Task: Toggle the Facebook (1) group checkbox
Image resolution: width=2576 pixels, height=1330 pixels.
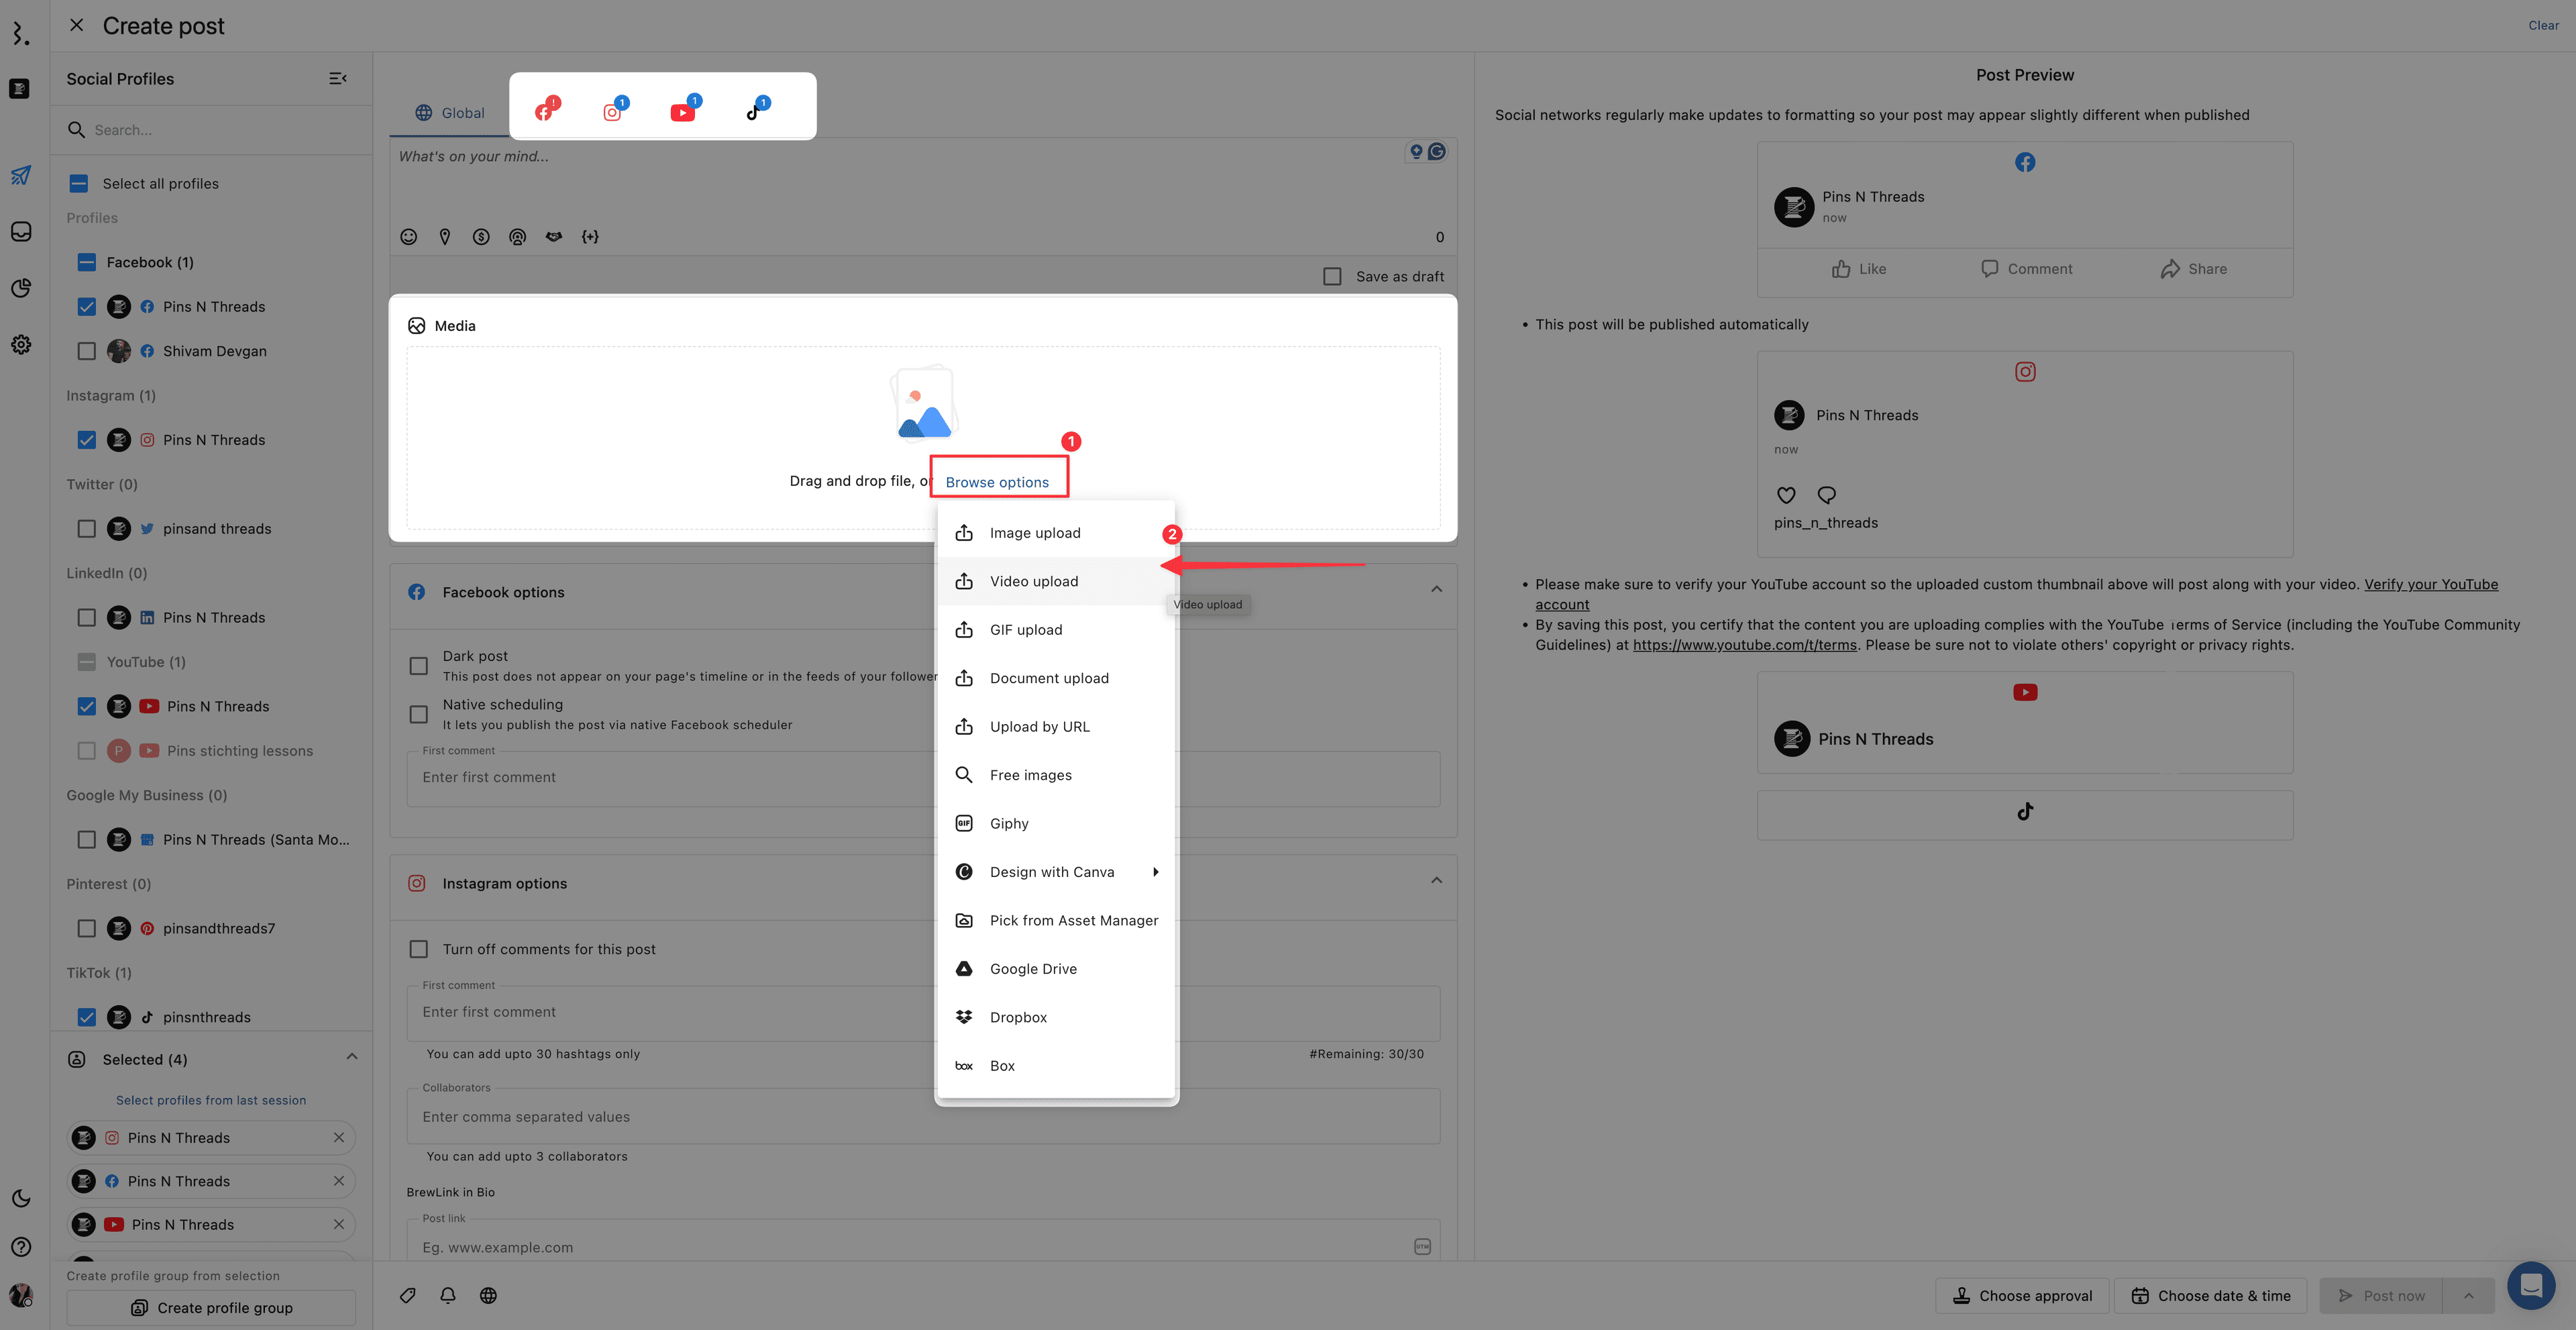Action: pyautogui.click(x=87, y=262)
